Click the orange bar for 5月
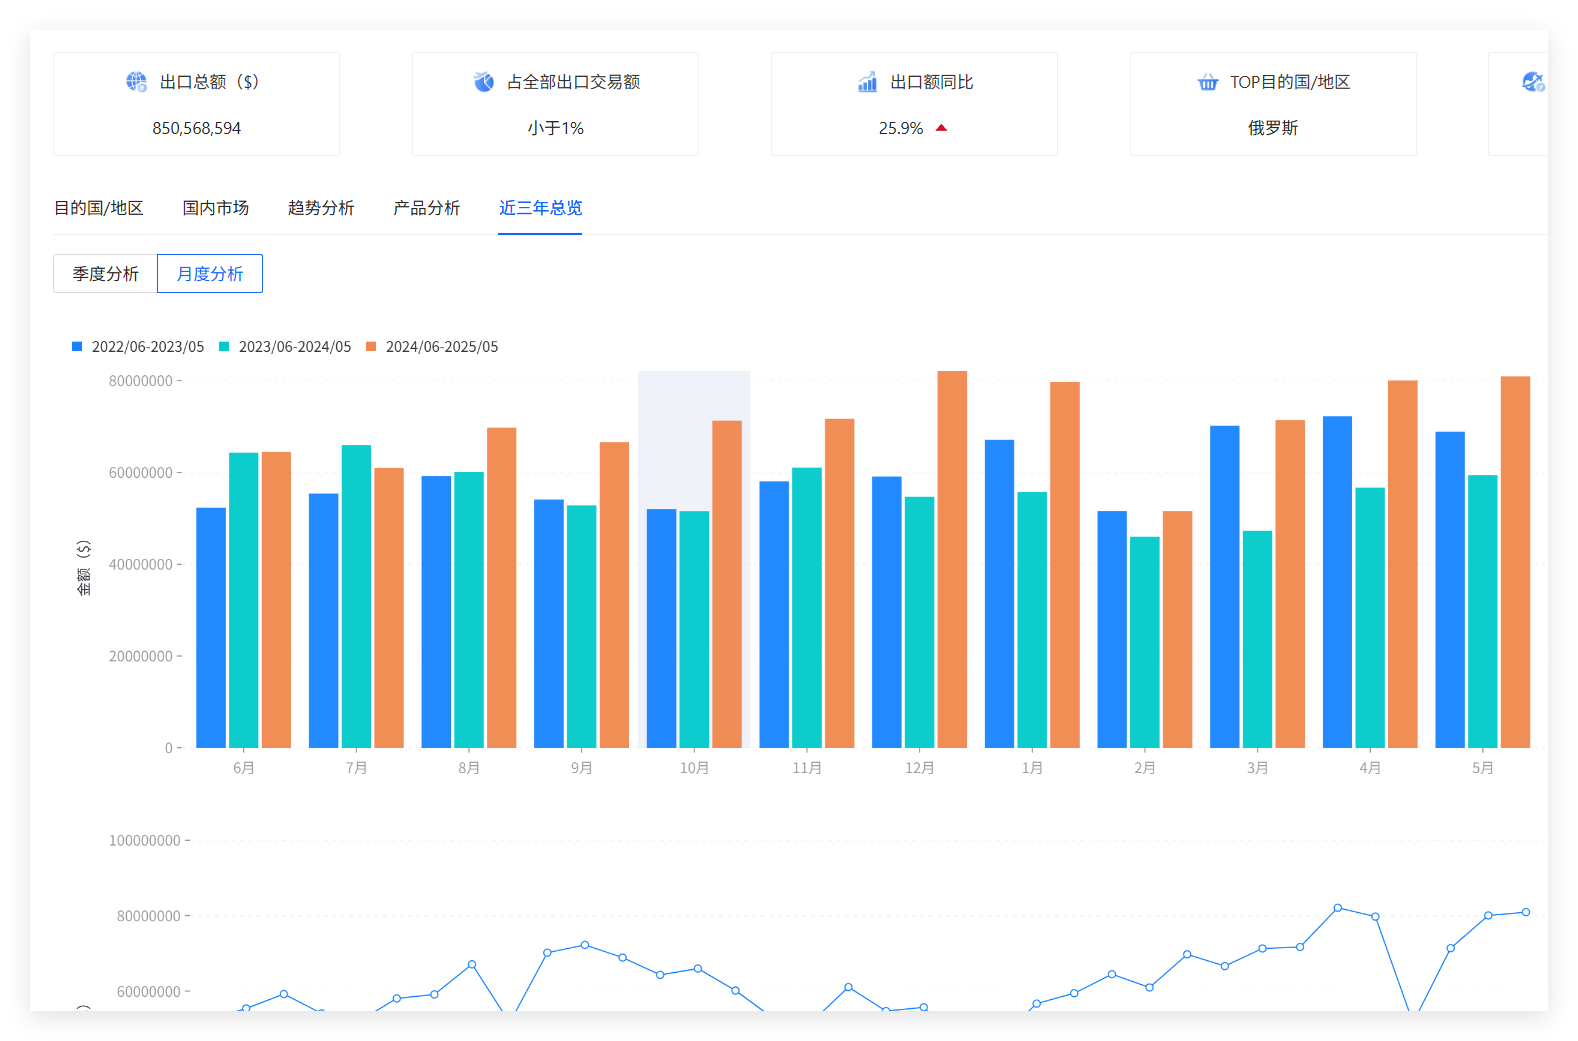 pyautogui.click(x=1515, y=562)
